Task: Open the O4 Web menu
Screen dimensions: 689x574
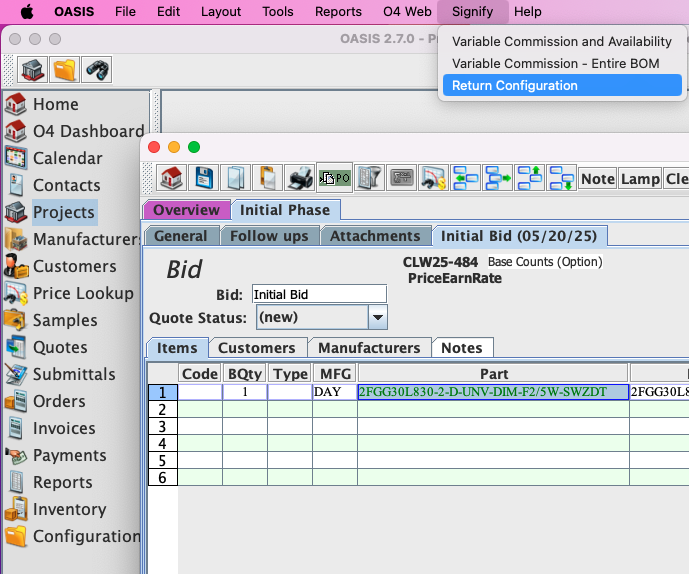Action: (x=407, y=12)
